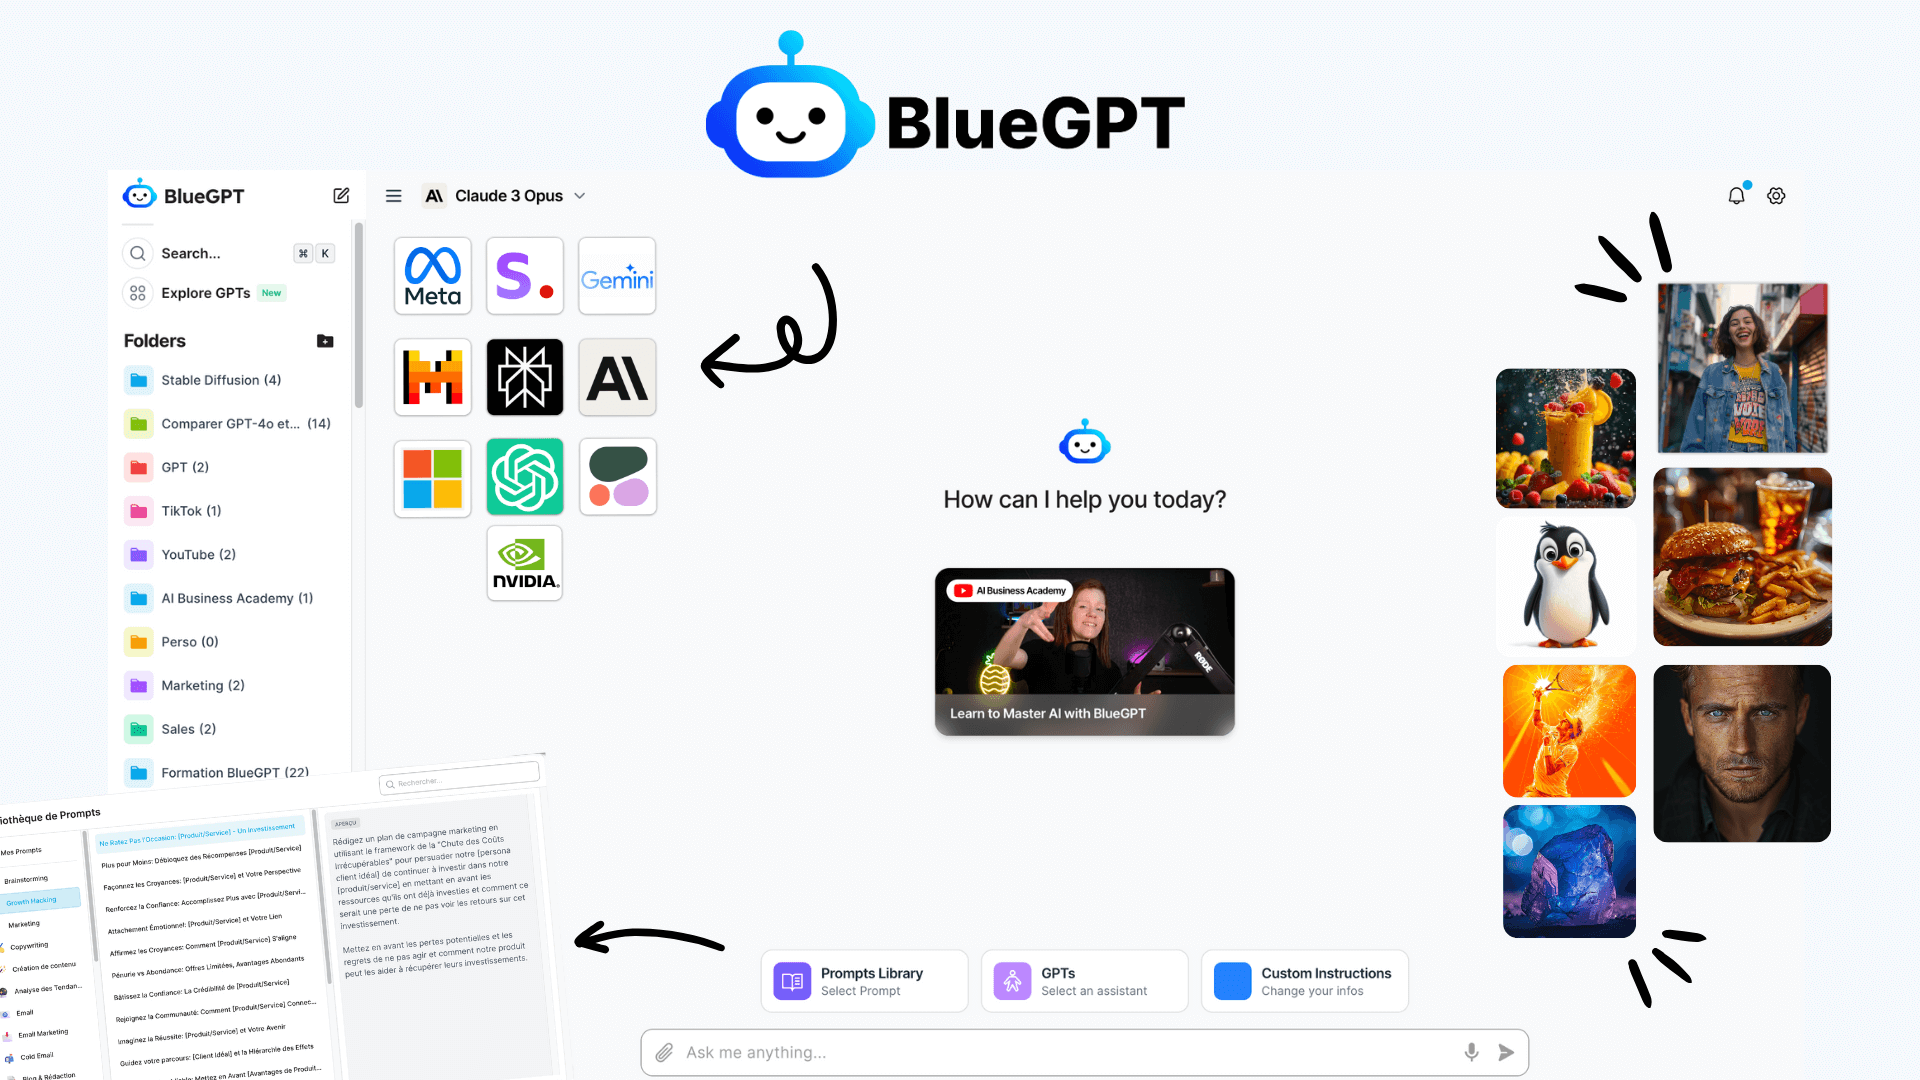Click the Anthropic Claude icon
The image size is (1920, 1080).
[x=617, y=376]
